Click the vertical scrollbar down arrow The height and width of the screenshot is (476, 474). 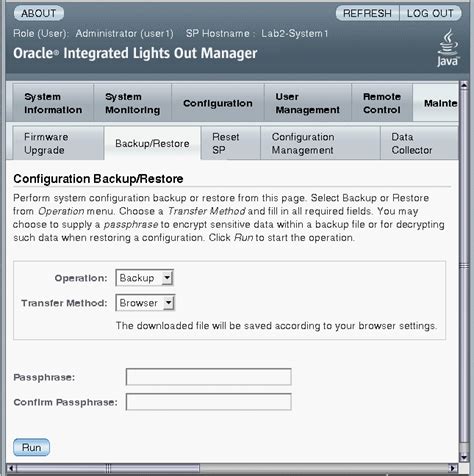464,457
